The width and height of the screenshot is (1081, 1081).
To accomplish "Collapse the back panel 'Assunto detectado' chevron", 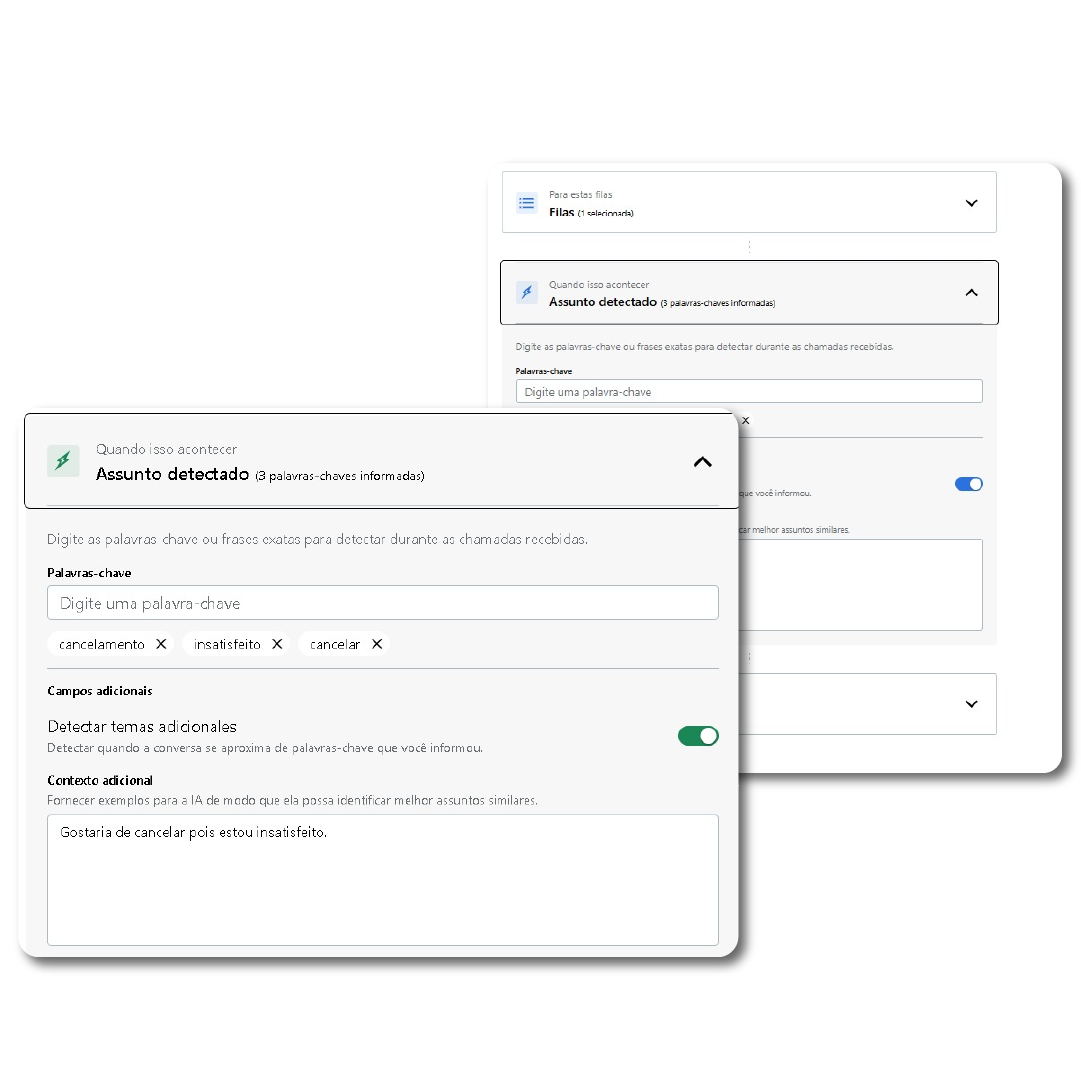I will [971, 293].
